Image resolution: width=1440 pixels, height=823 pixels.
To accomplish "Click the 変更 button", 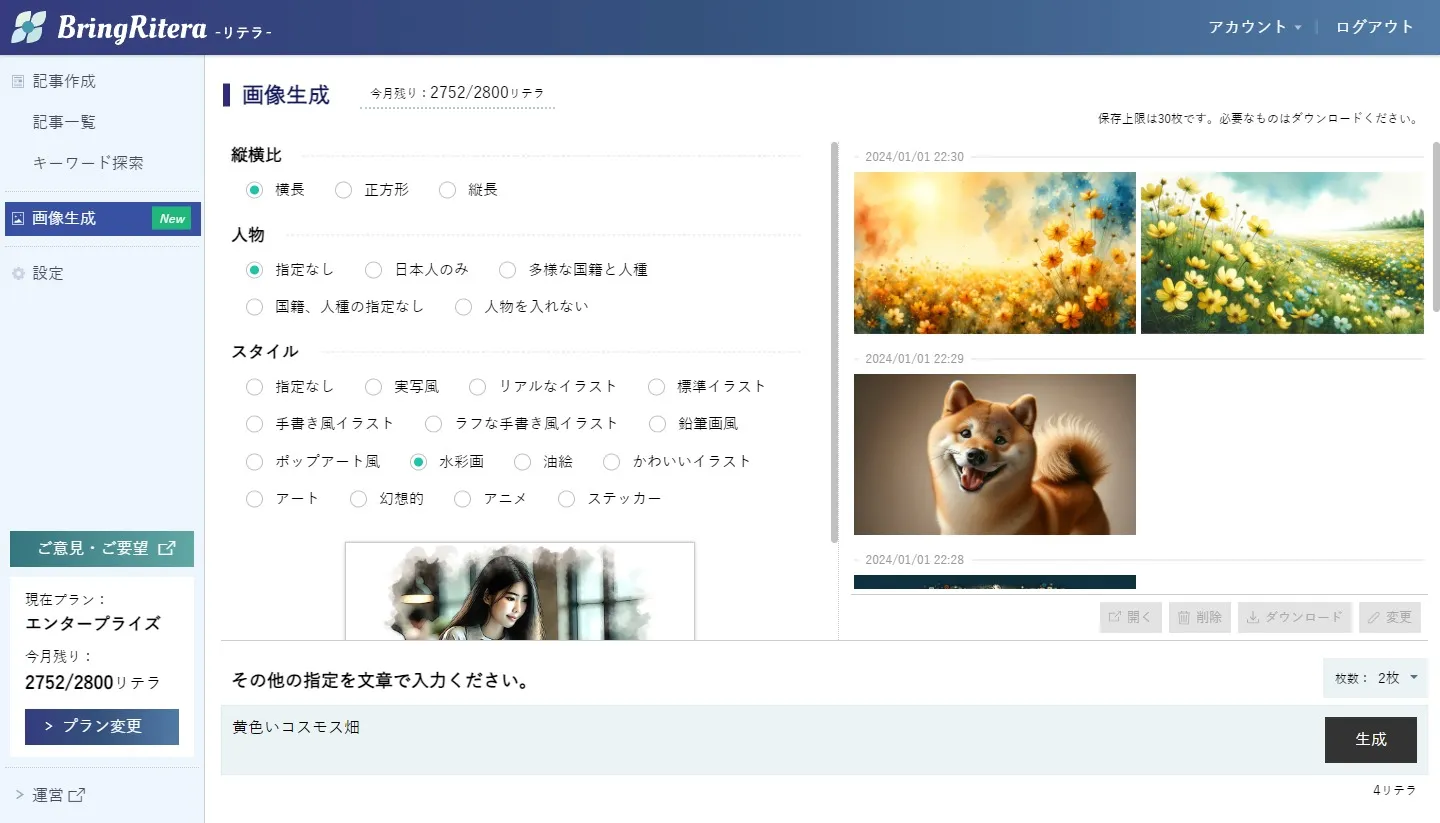I will pyautogui.click(x=1390, y=617).
